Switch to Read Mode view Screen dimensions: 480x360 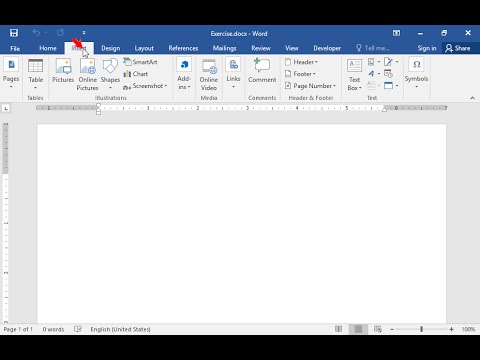point(338,329)
